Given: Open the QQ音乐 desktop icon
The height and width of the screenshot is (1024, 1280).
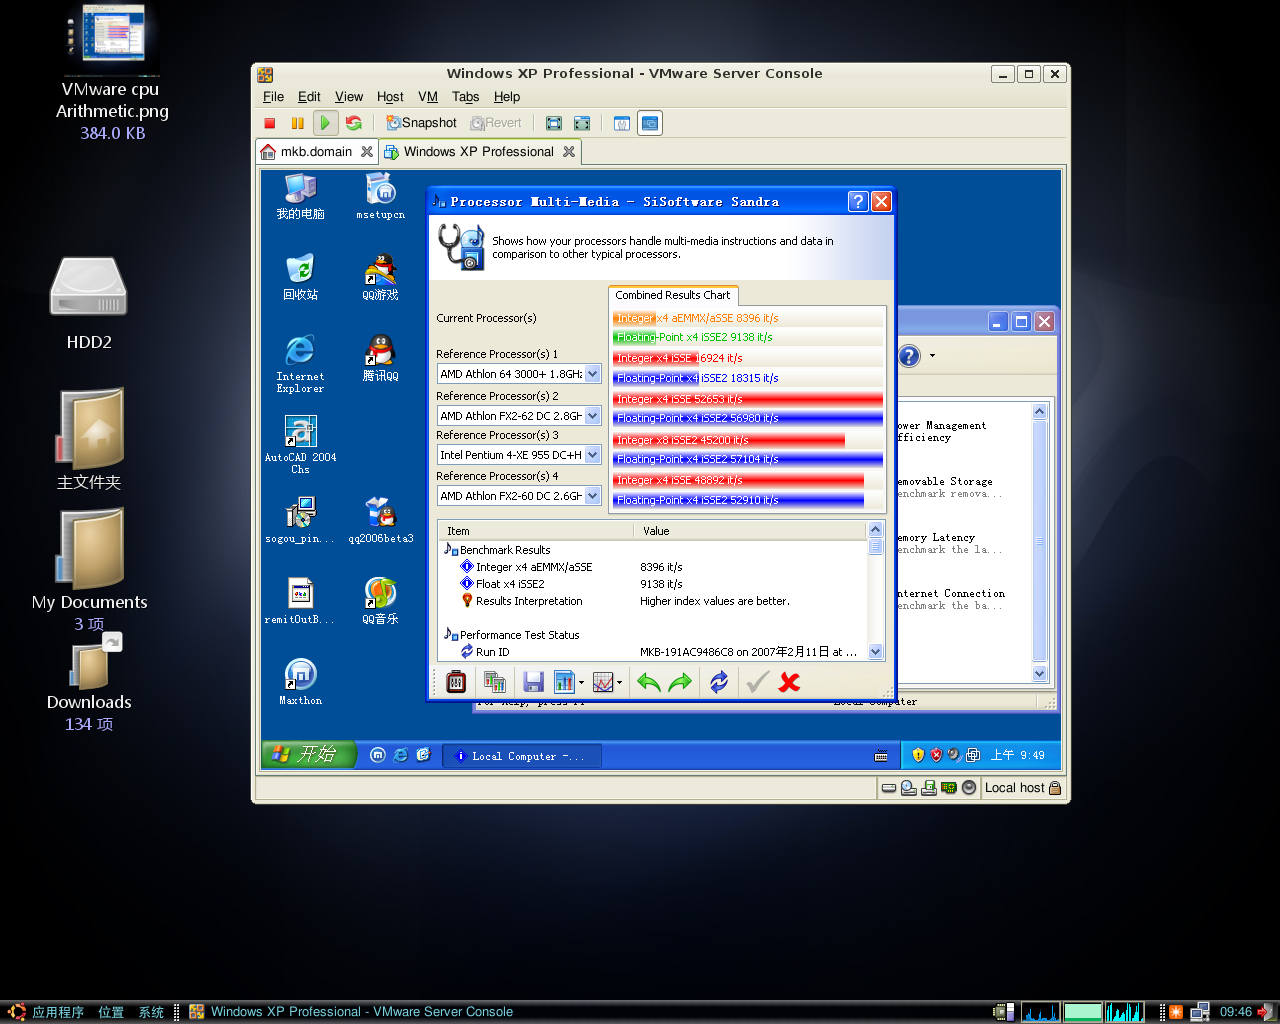Looking at the screenshot, I should 380,600.
